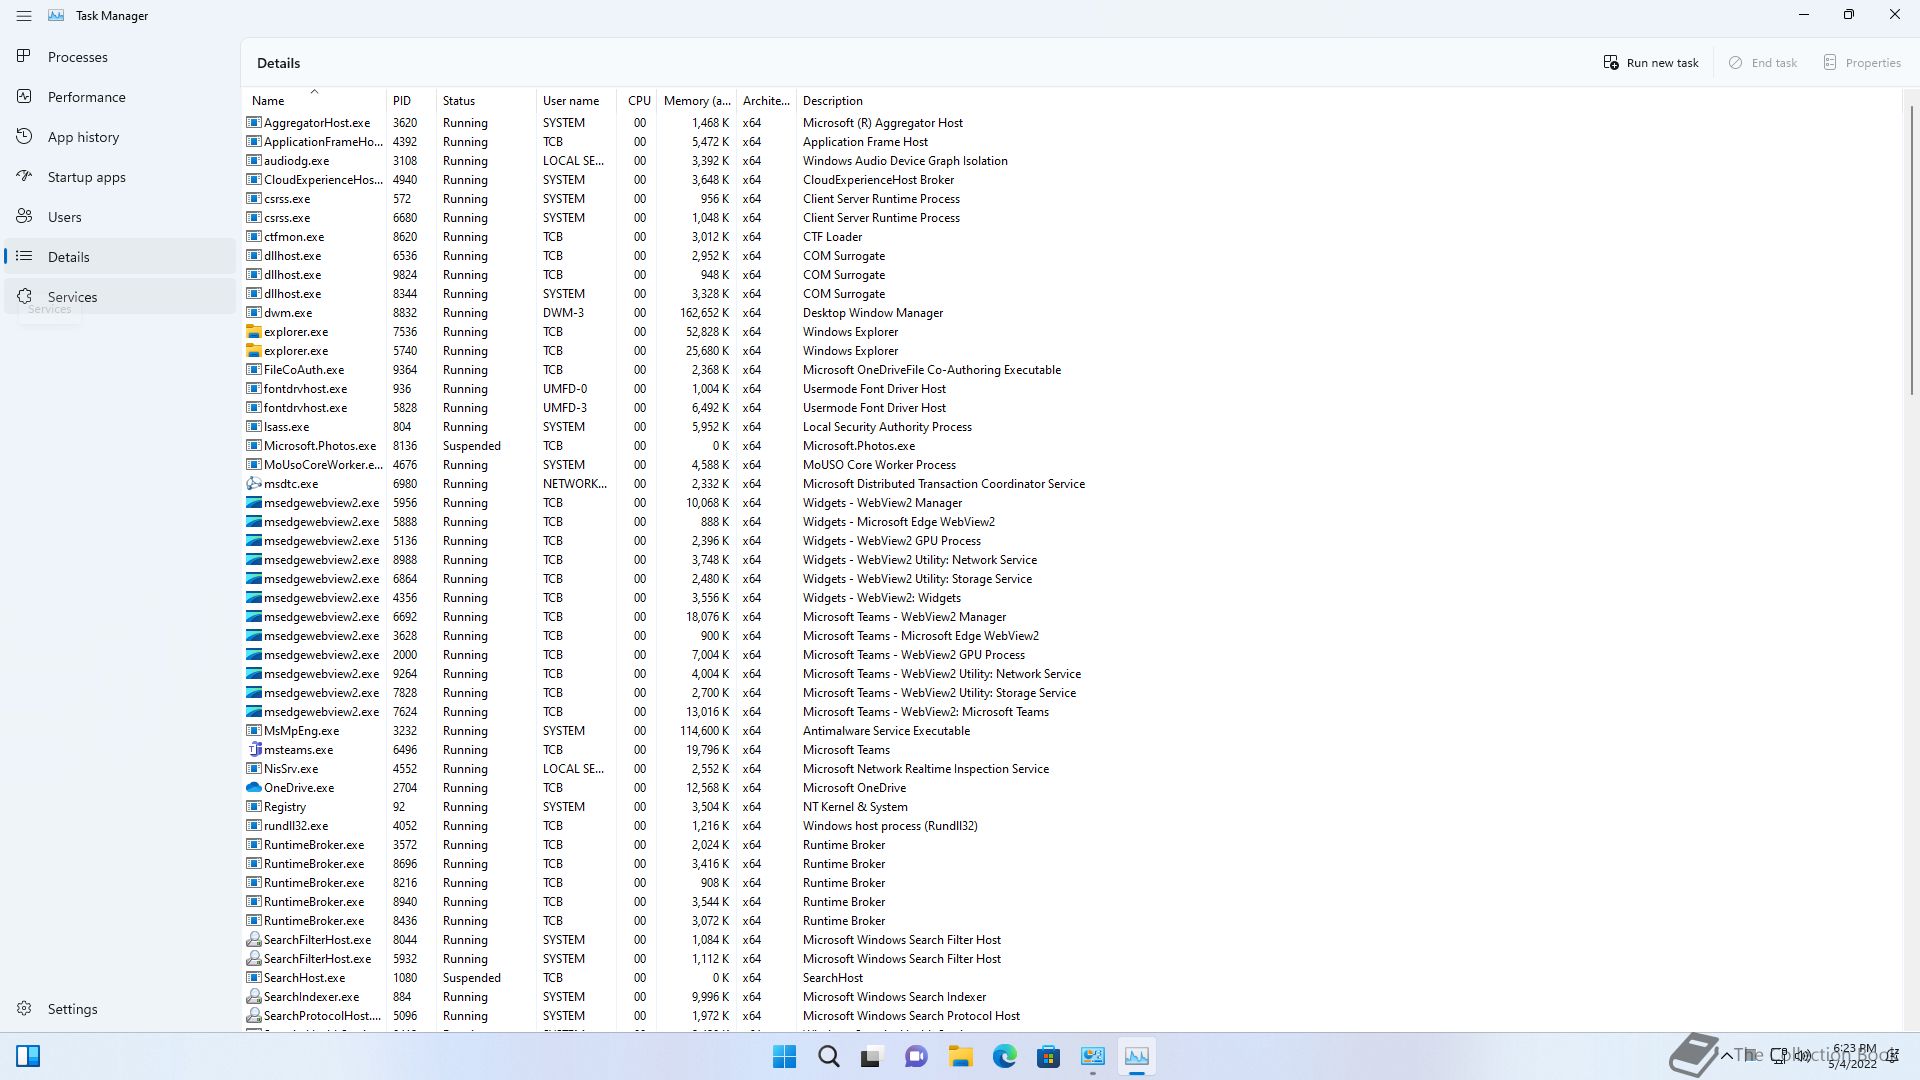Sort by the Memory column header

click(697, 101)
